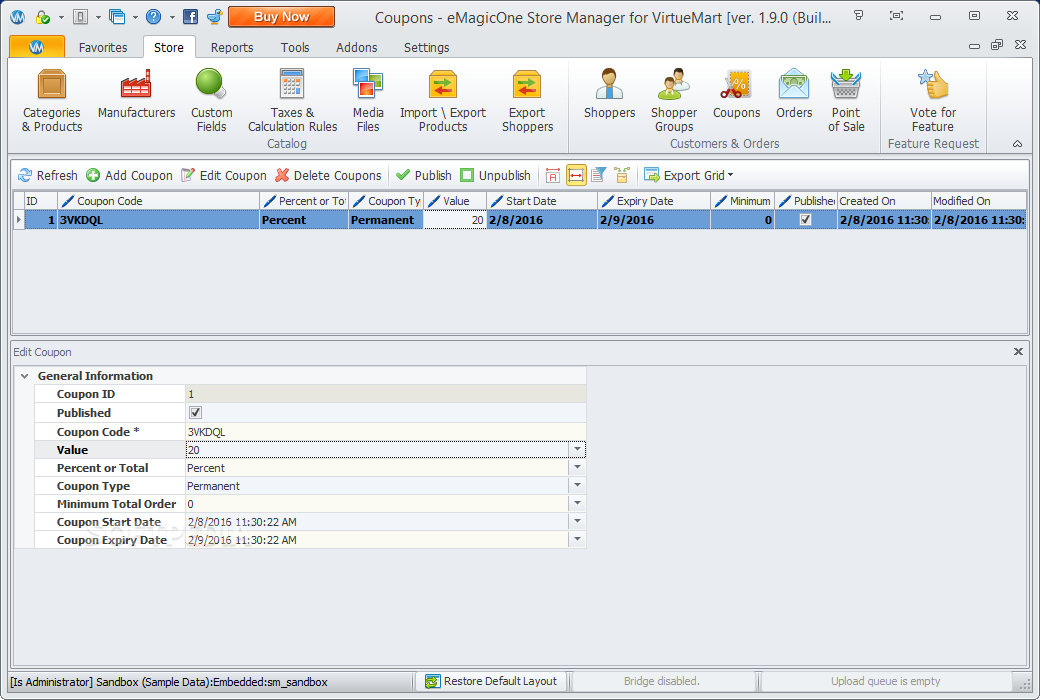
Task: Open the Value field dropdown arrow
Action: (x=577, y=450)
